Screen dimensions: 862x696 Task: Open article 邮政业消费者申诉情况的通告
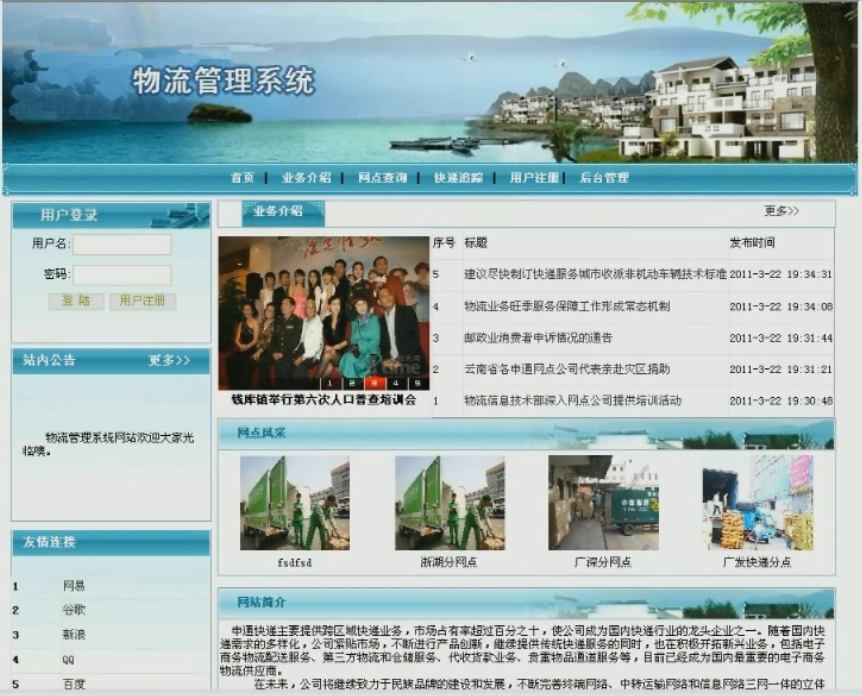[538, 338]
